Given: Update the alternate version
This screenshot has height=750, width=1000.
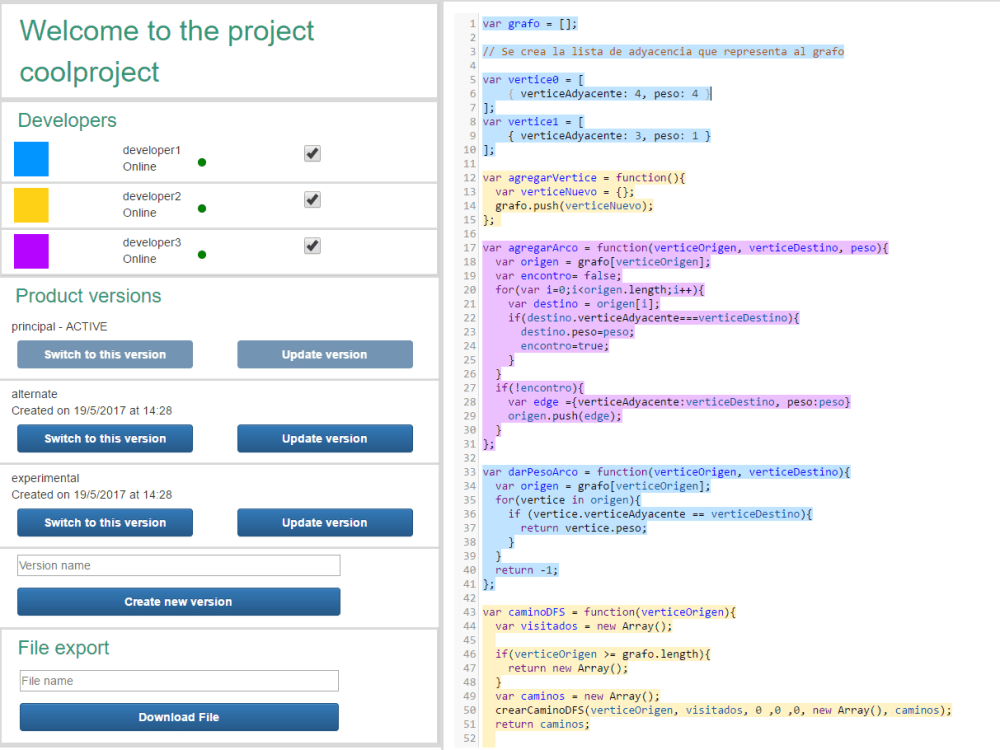Looking at the screenshot, I should [x=325, y=438].
